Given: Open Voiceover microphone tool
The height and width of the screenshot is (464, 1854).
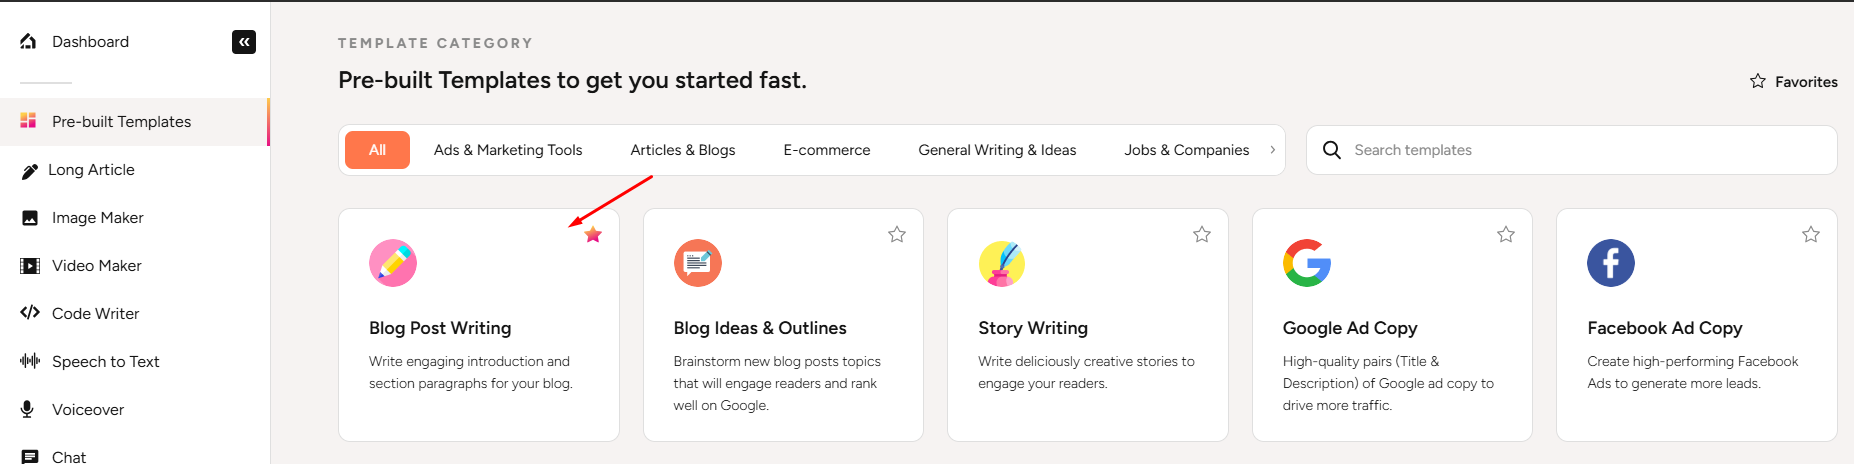Looking at the screenshot, I should [x=30, y=410].
